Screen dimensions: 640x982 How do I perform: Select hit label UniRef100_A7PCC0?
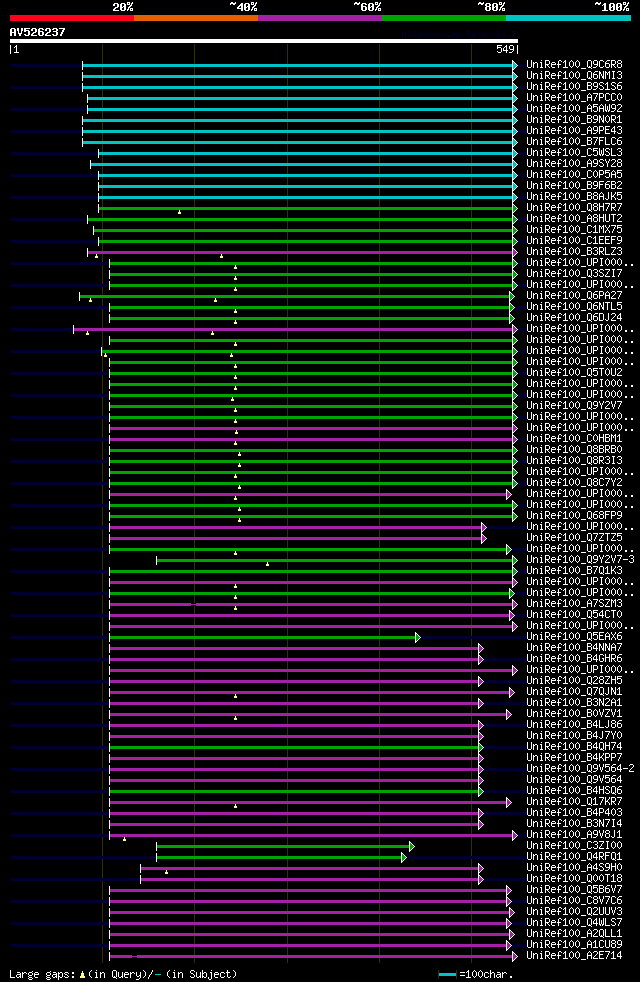coord(574,98)
